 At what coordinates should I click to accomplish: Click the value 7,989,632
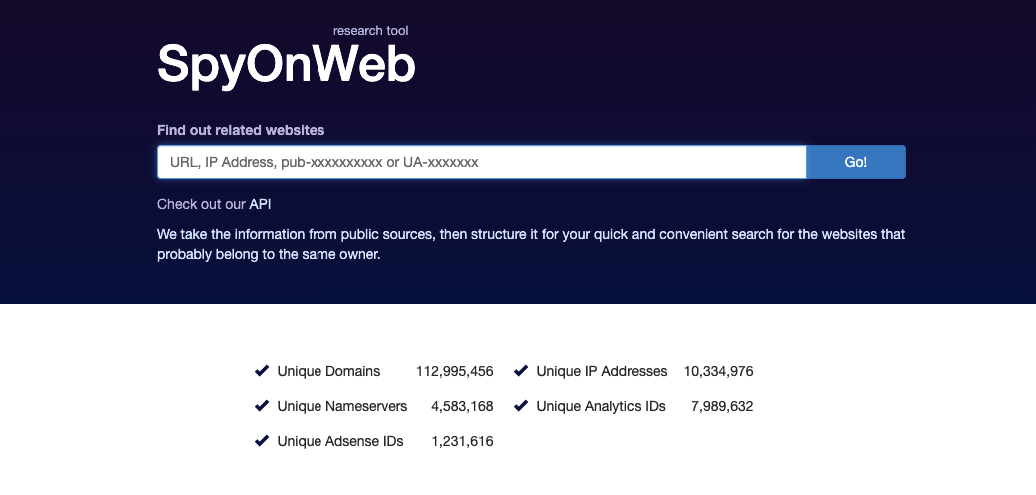[722, 406]
